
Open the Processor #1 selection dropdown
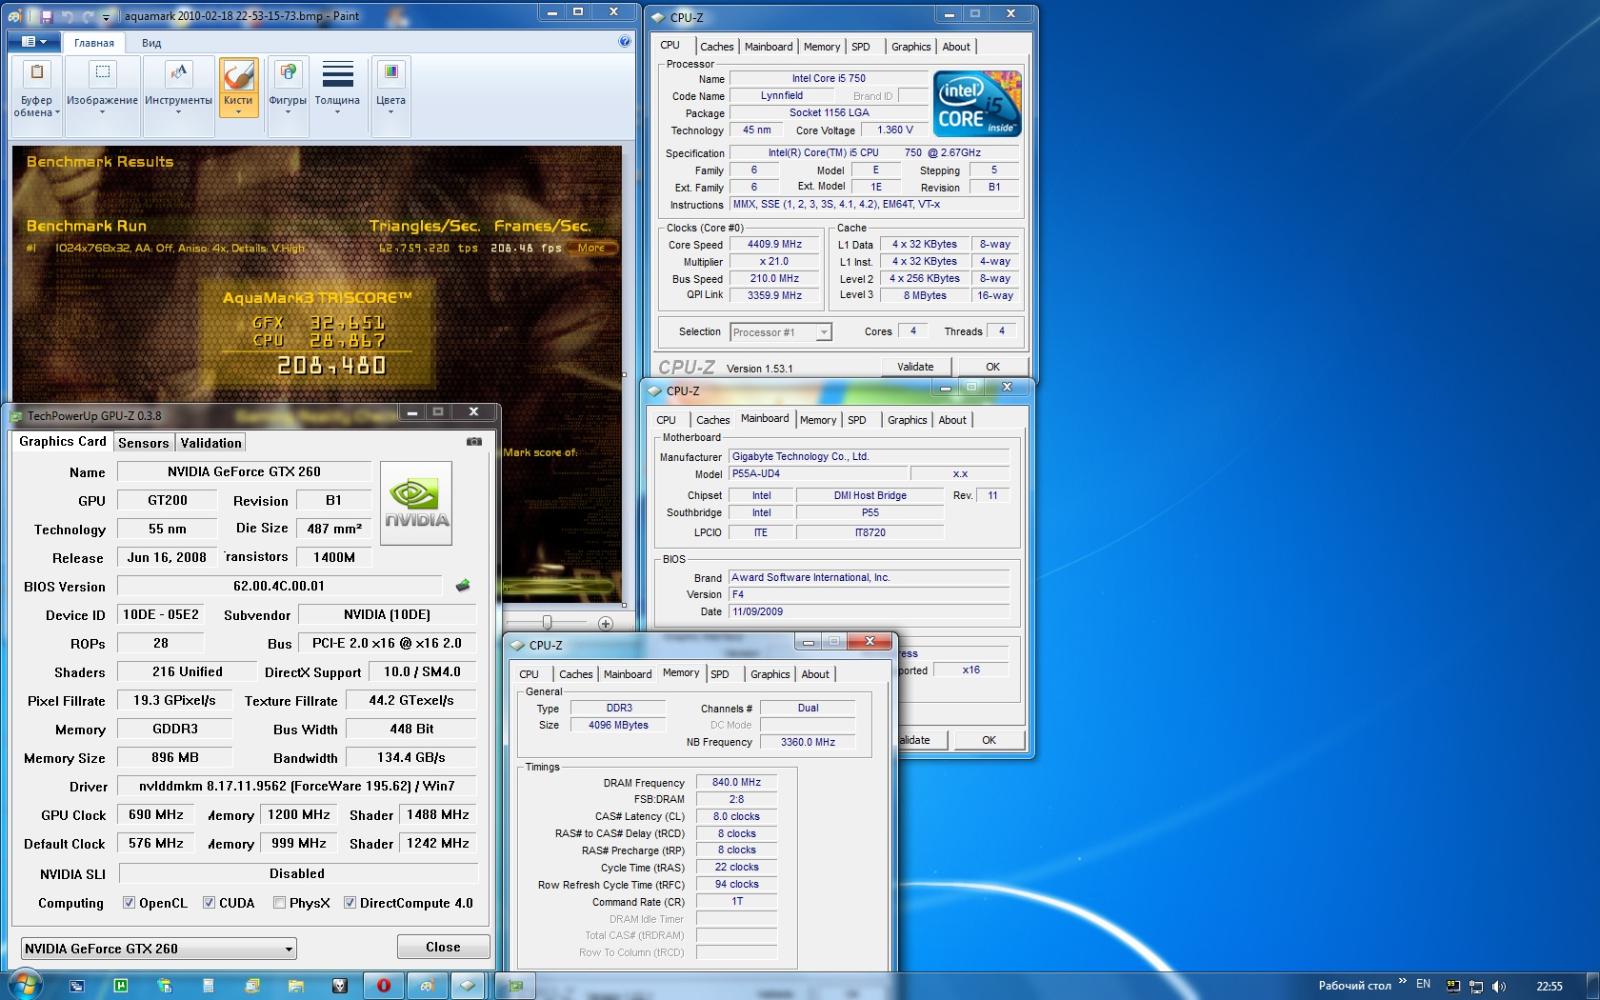point(781,332)
